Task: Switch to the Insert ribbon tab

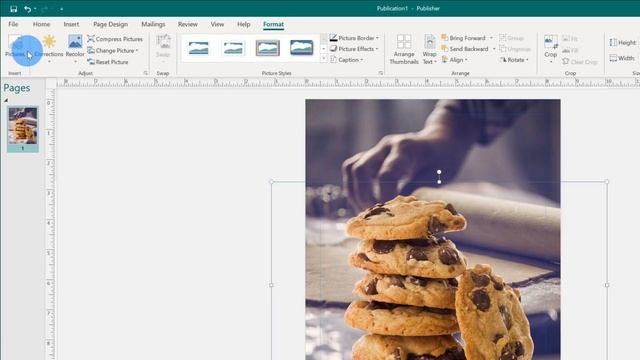Action: pos(71,24)
